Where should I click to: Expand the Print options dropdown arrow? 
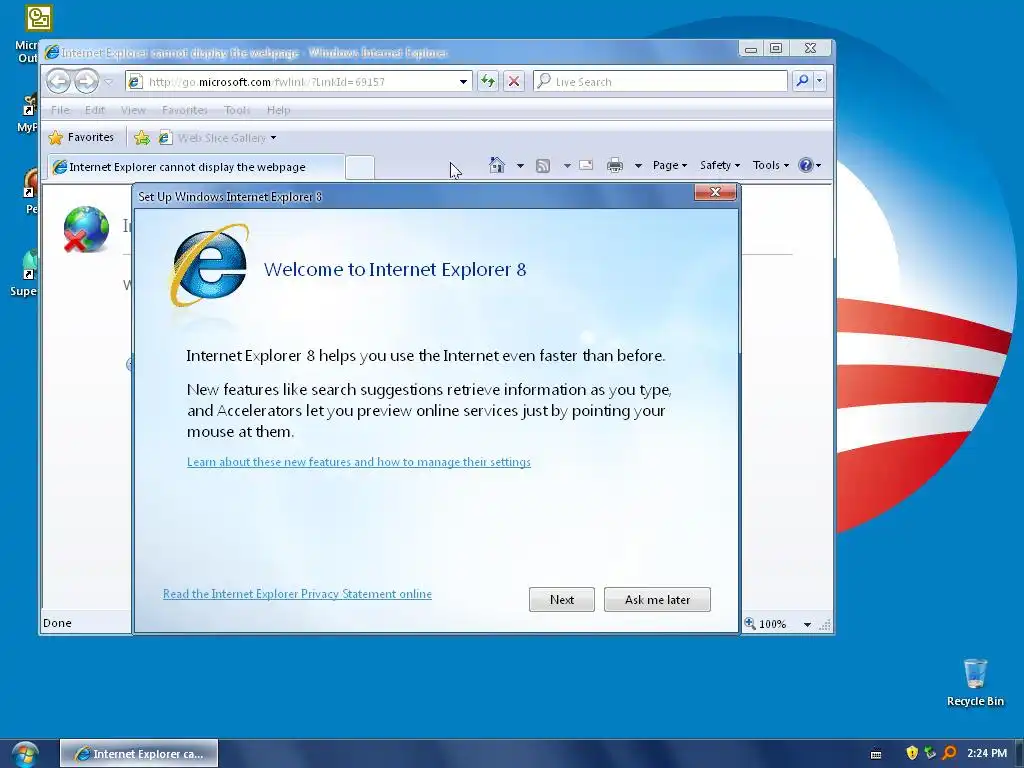638,166
